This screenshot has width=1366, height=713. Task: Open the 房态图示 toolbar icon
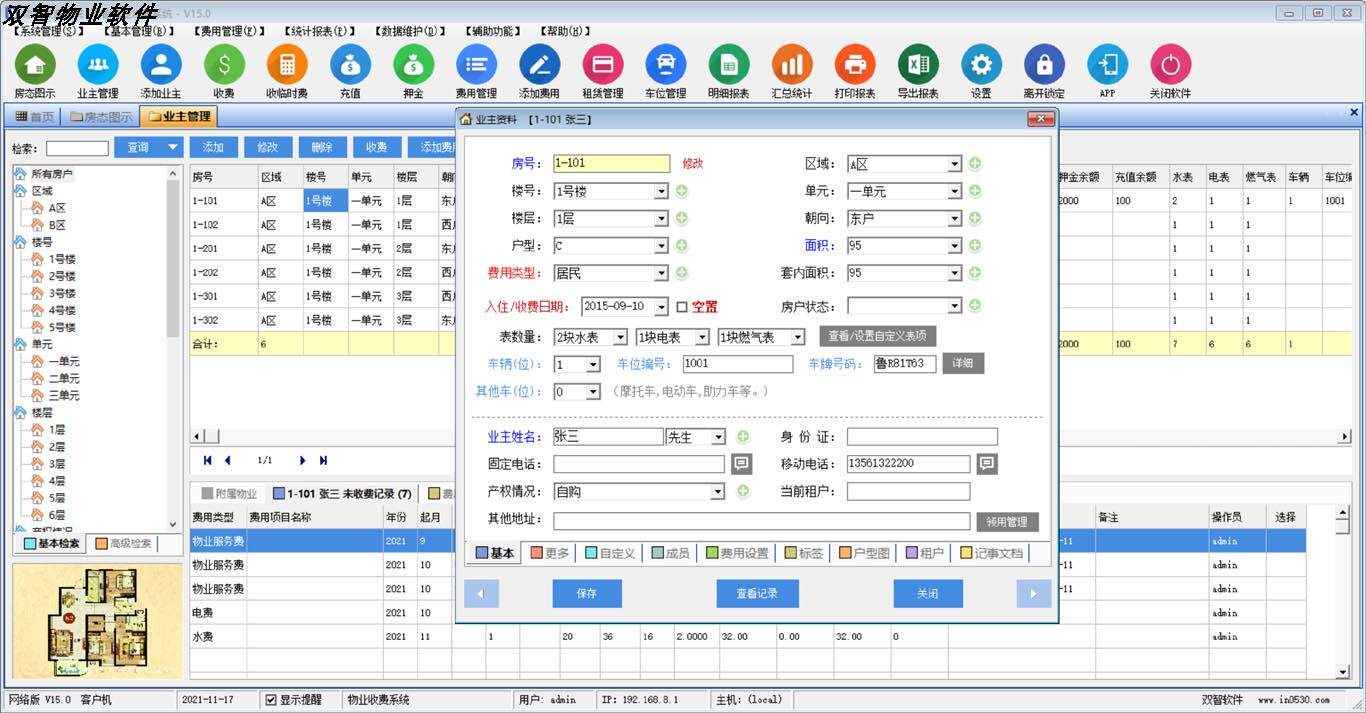click(35, 65)
